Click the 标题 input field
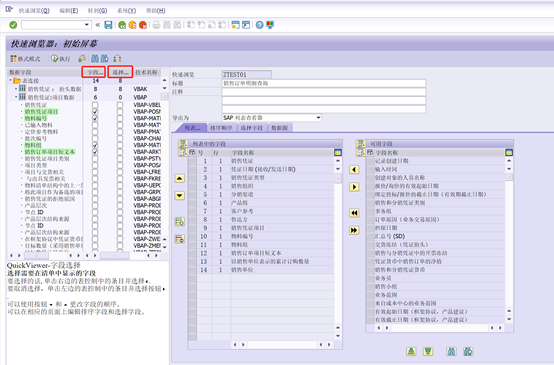Viewport: 554px width, 365px height. (x=324, y=83)
